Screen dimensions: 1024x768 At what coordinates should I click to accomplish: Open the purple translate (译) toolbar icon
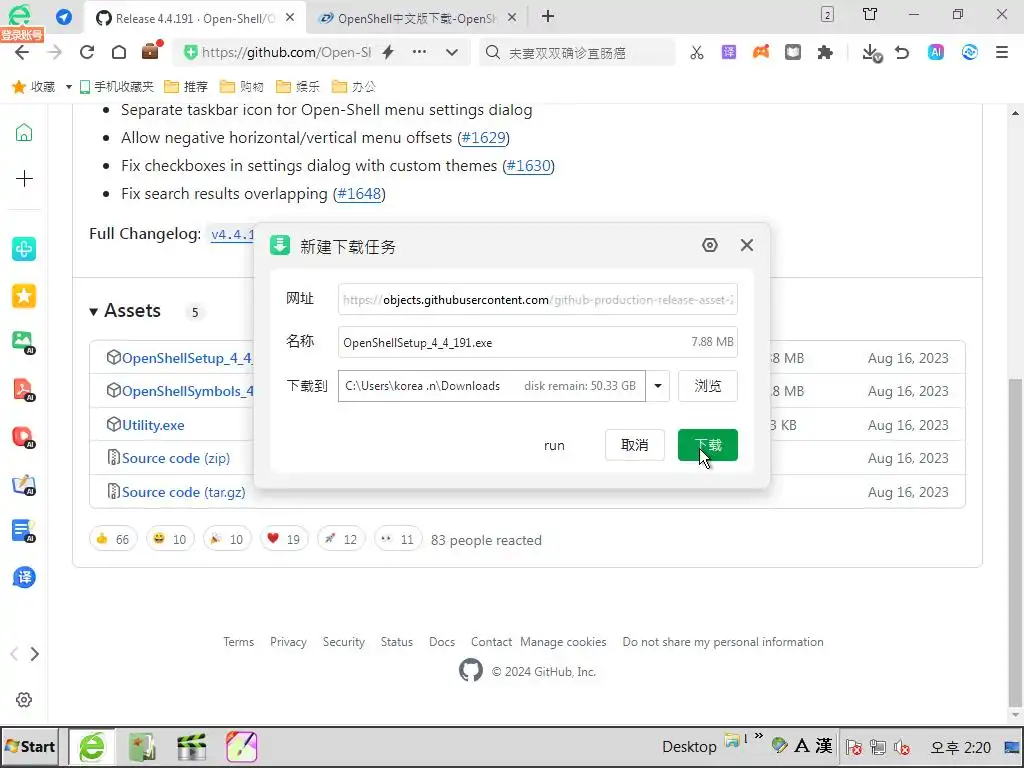tap(729, 52)
